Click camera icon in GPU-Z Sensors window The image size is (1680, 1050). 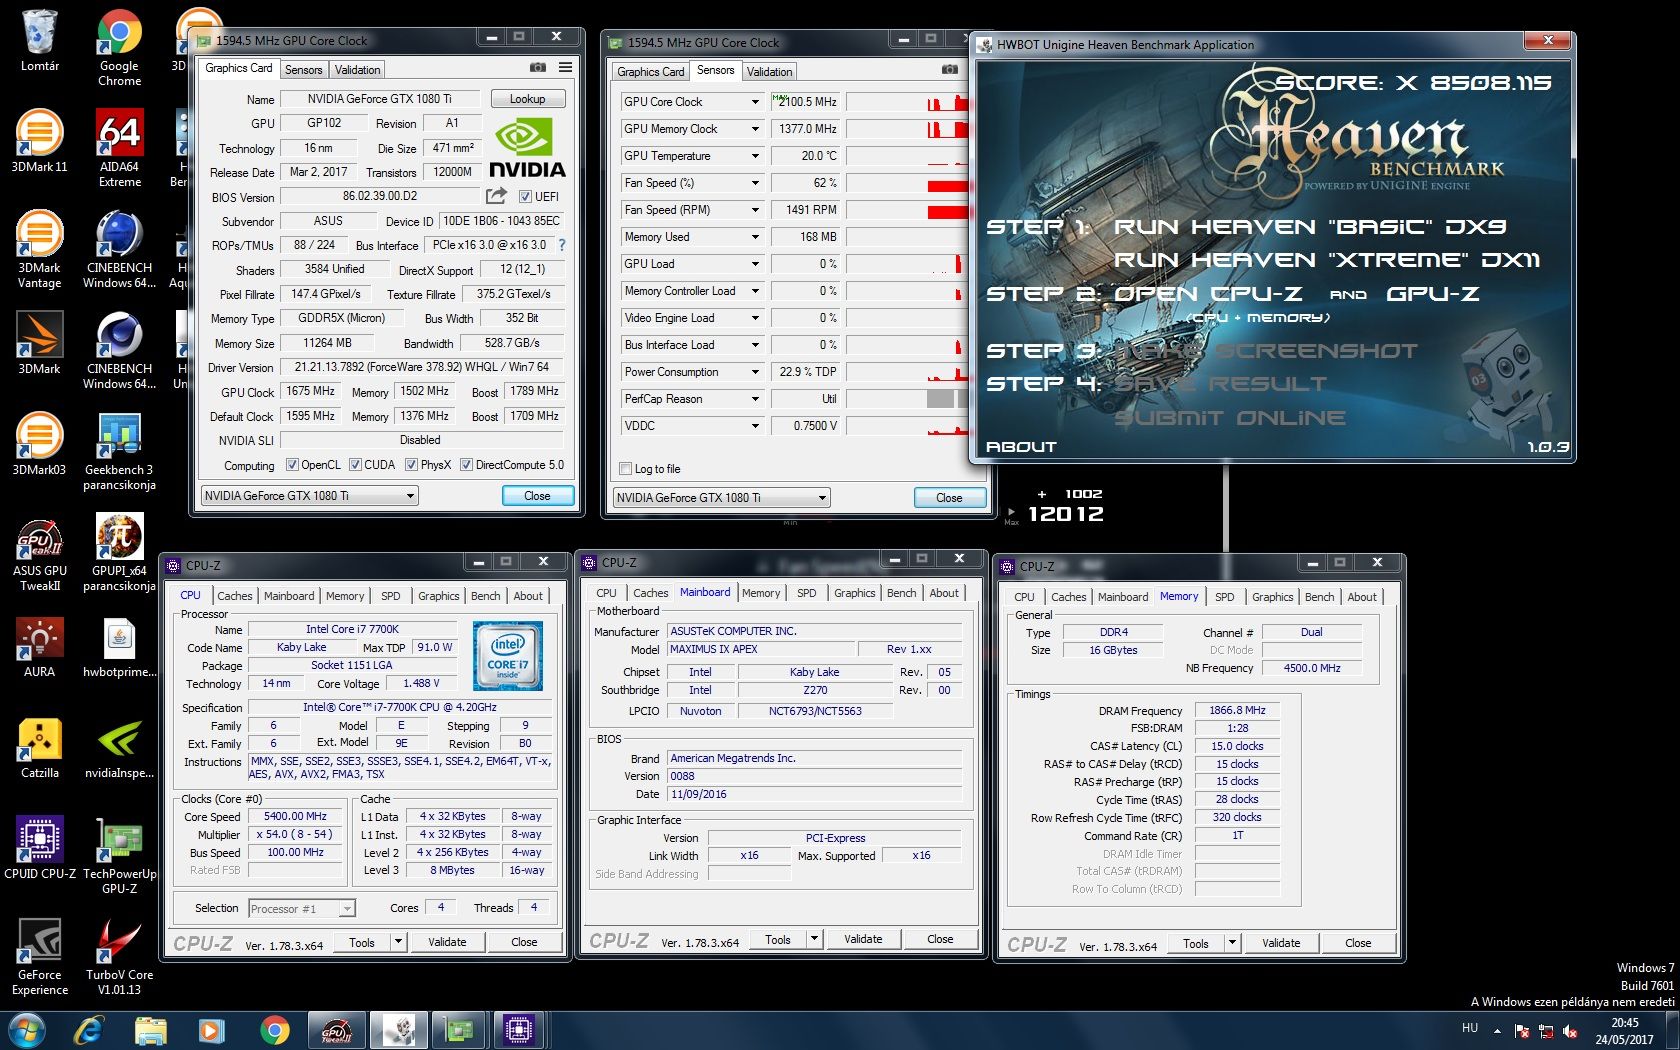pyautogui.click(x=950, y=69)
